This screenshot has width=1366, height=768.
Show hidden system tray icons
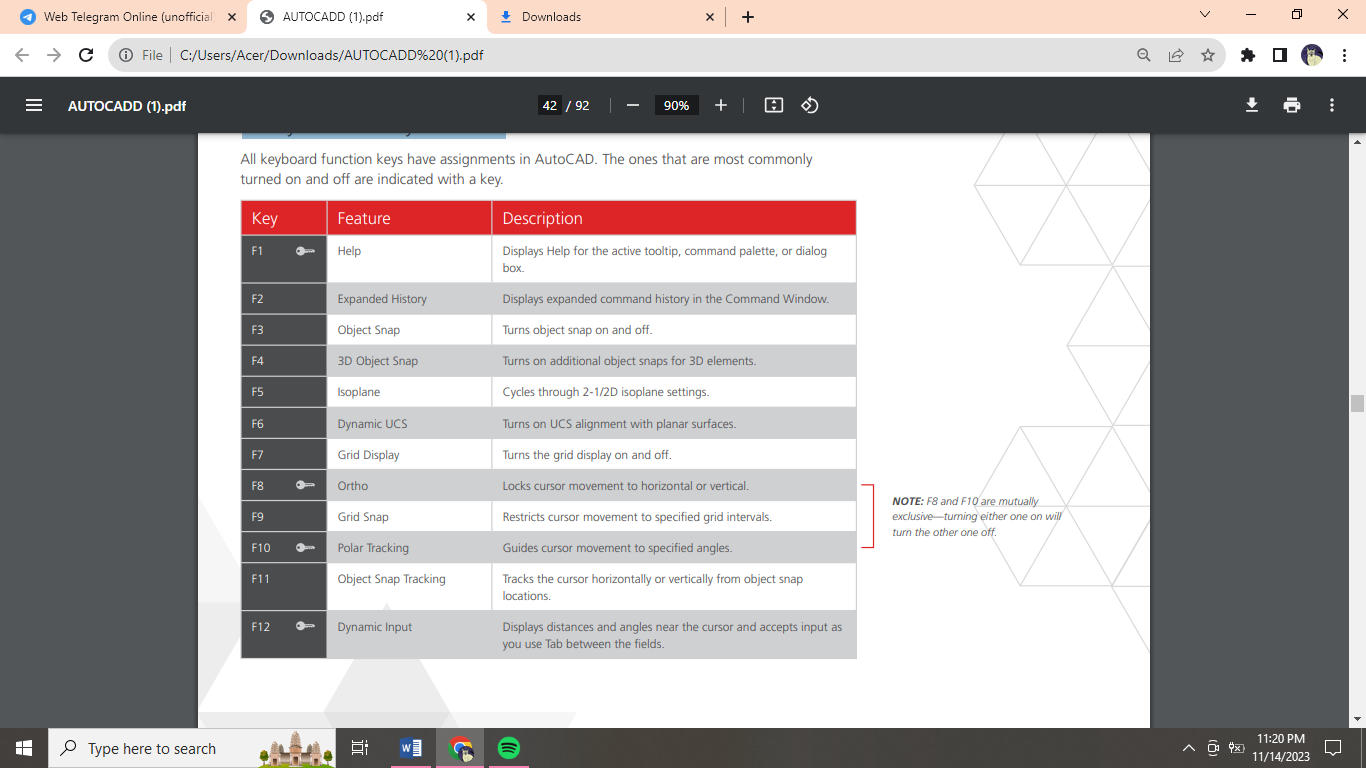pyautogui.click(x=1188, y=748)
